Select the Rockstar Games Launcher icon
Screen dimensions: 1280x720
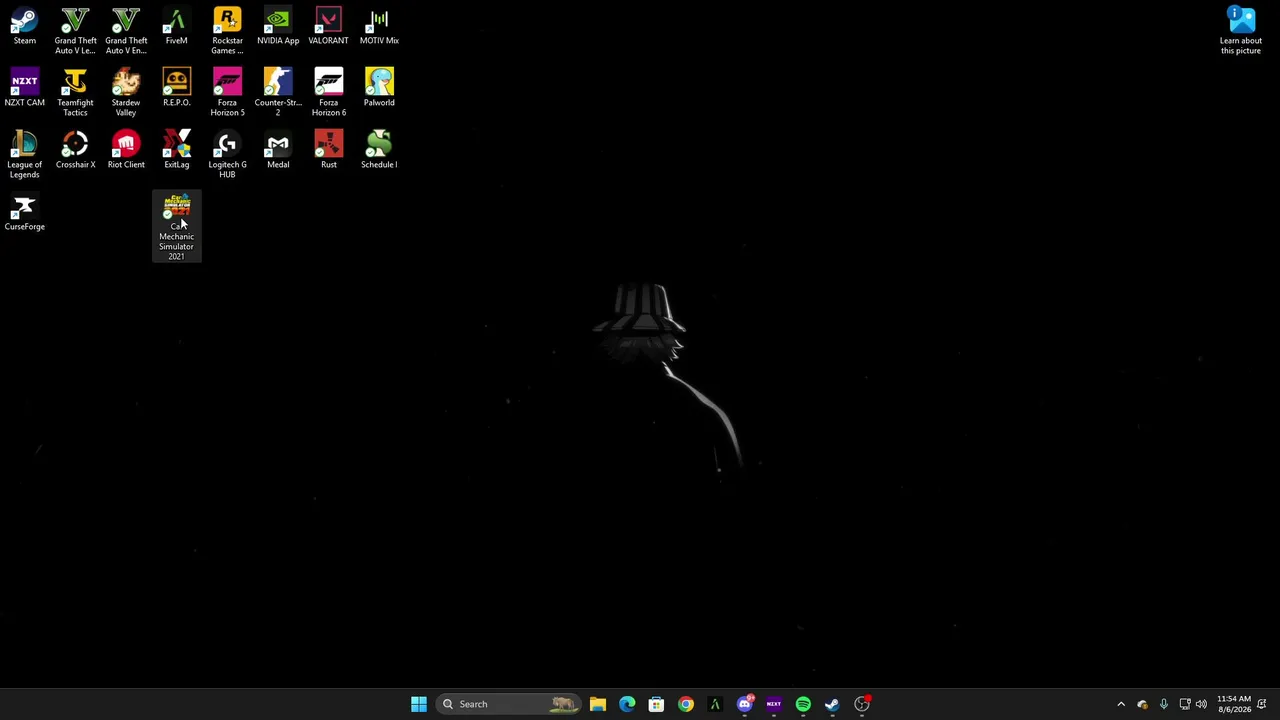pyautogui.click(x=227, y=31)
